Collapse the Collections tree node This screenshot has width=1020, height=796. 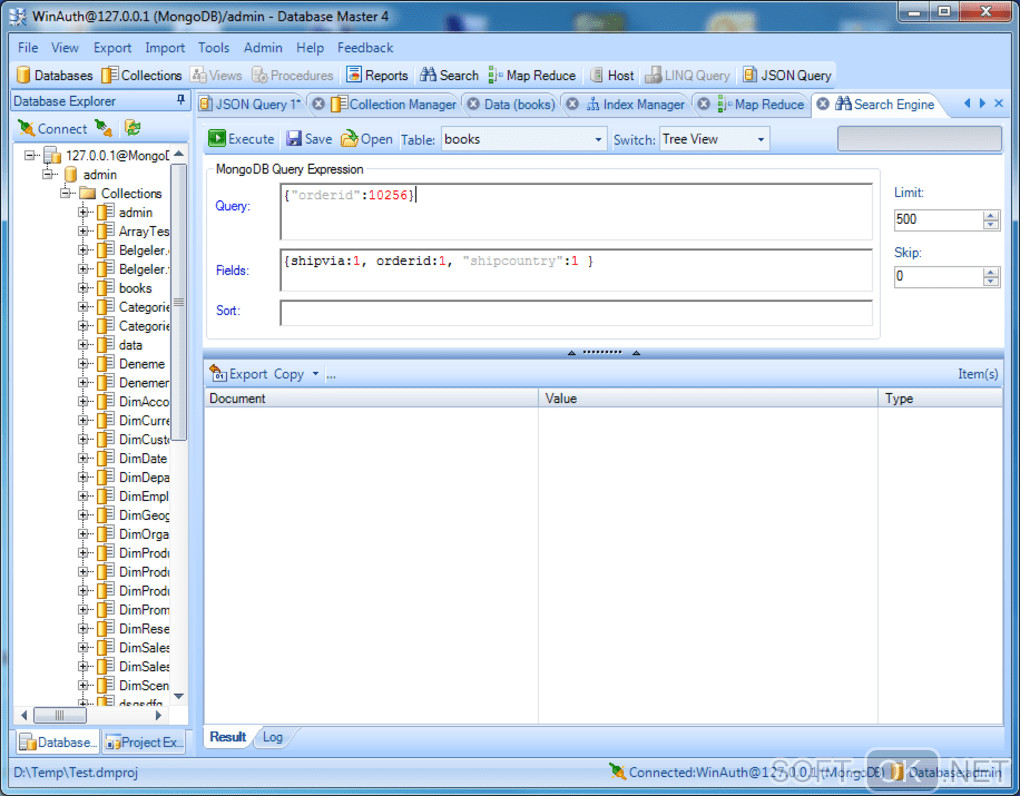[66, 193]
